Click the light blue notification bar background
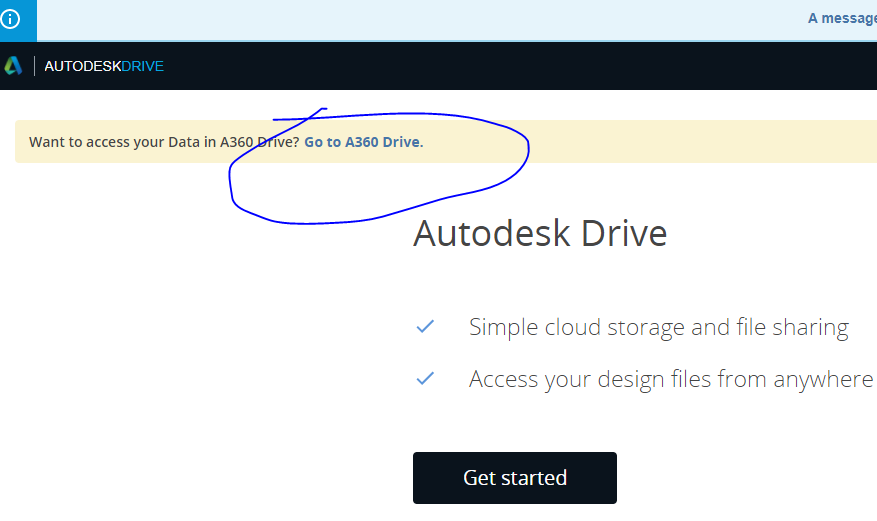The height and width of the screenshot is (521, 877). [400, 19]
